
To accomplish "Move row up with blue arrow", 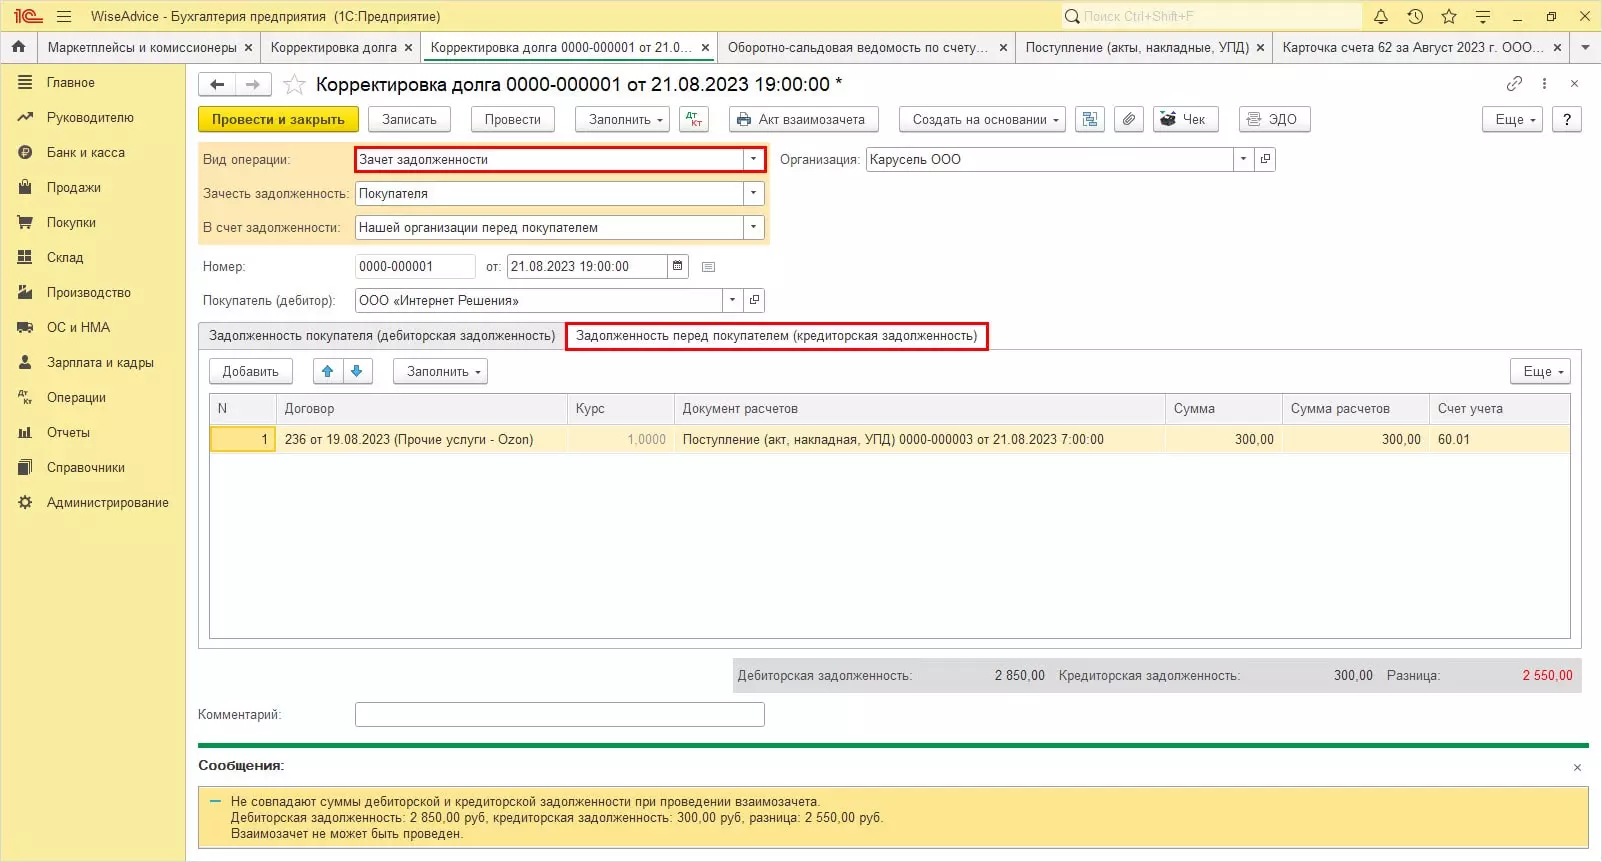I will (327, 371).
